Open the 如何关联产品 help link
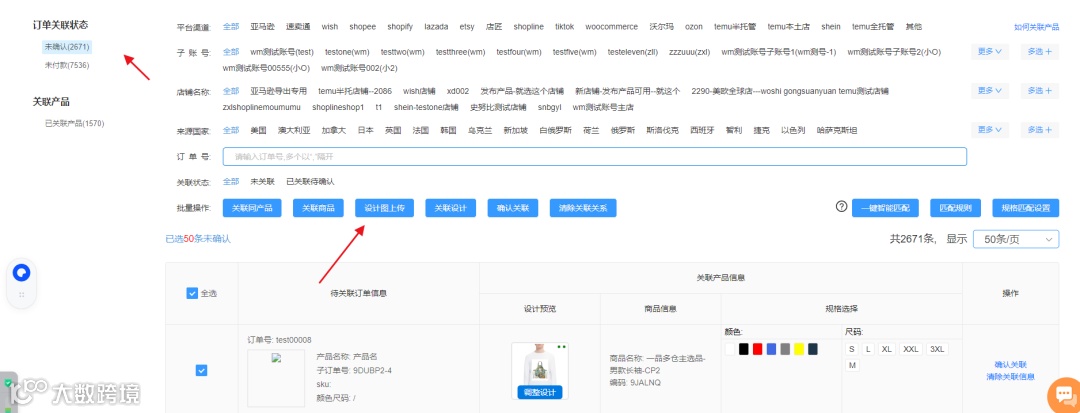 tap(1037, 27)
